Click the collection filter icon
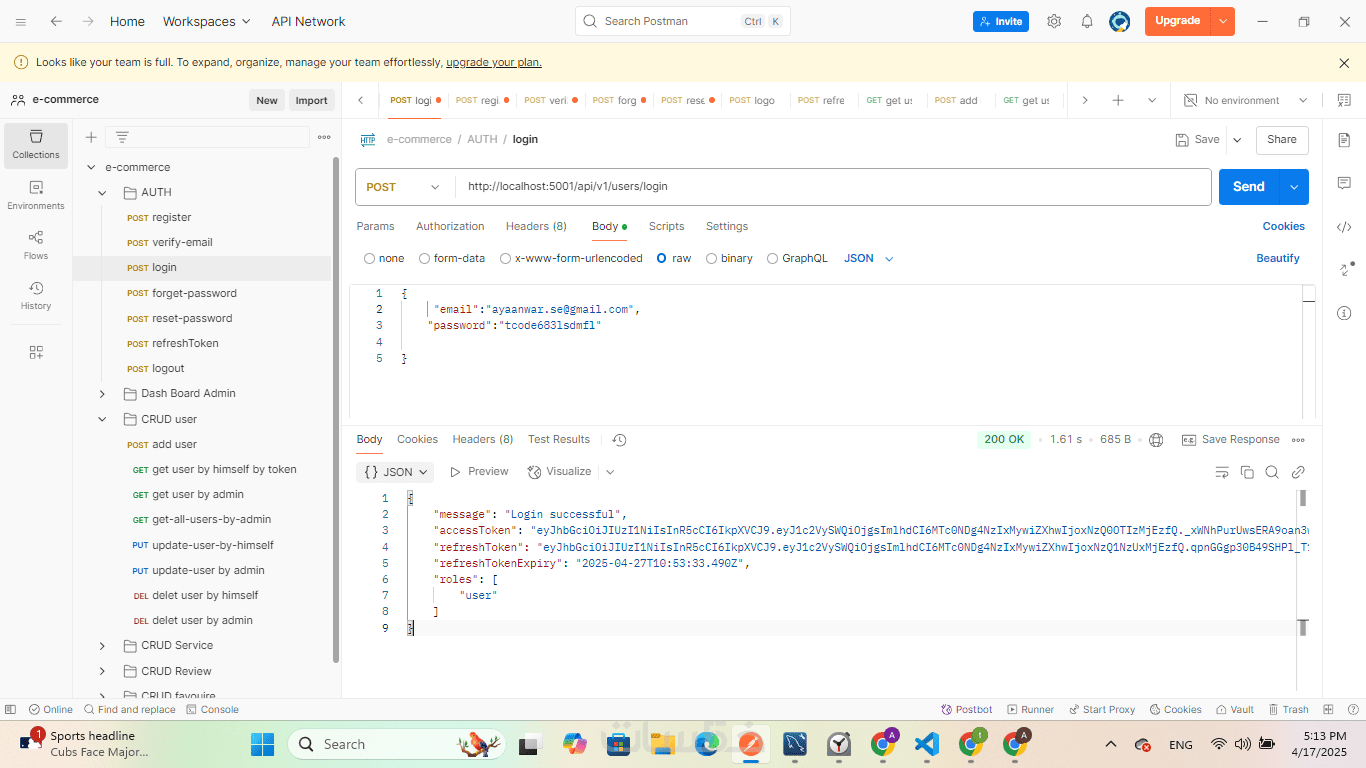 (122, 137)
